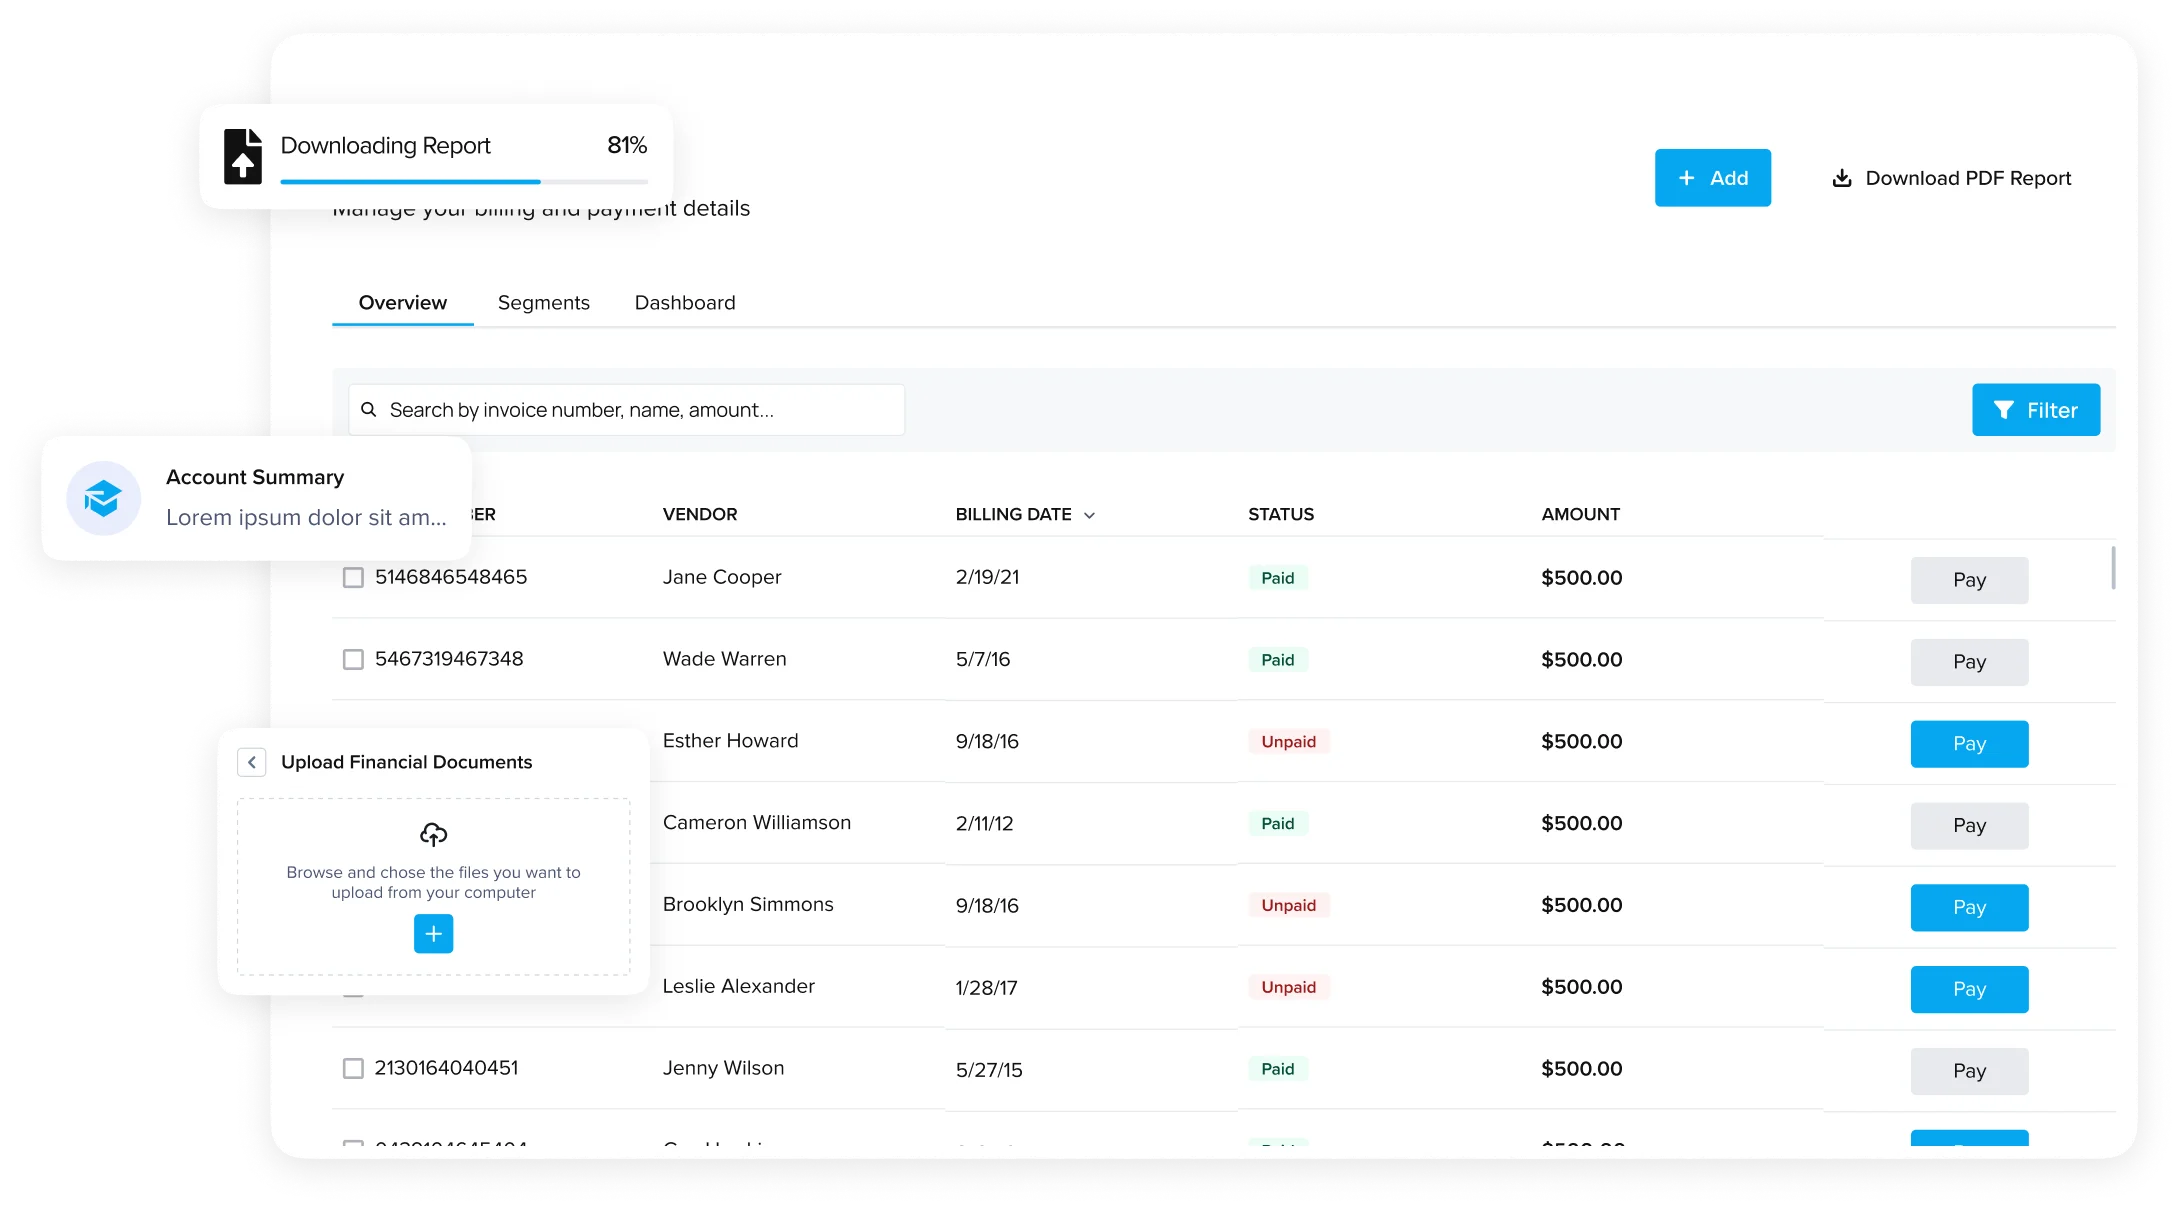Screen dimensions: 2178x1207
Task: Pay Esther Howard's unpaid invoice
Action: pos(1968,744)
